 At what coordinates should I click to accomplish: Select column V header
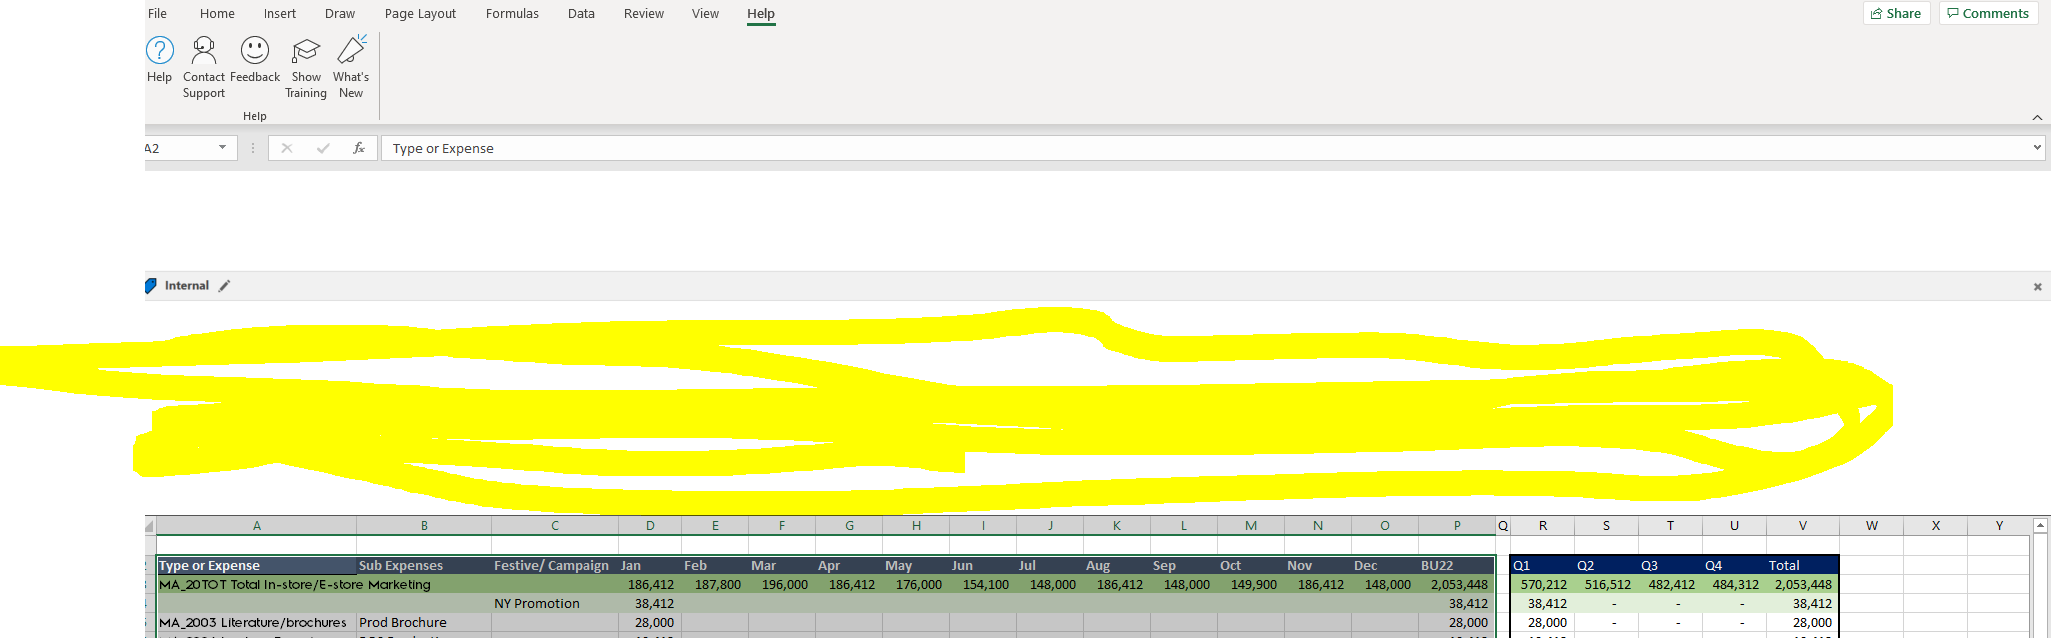1802,526
